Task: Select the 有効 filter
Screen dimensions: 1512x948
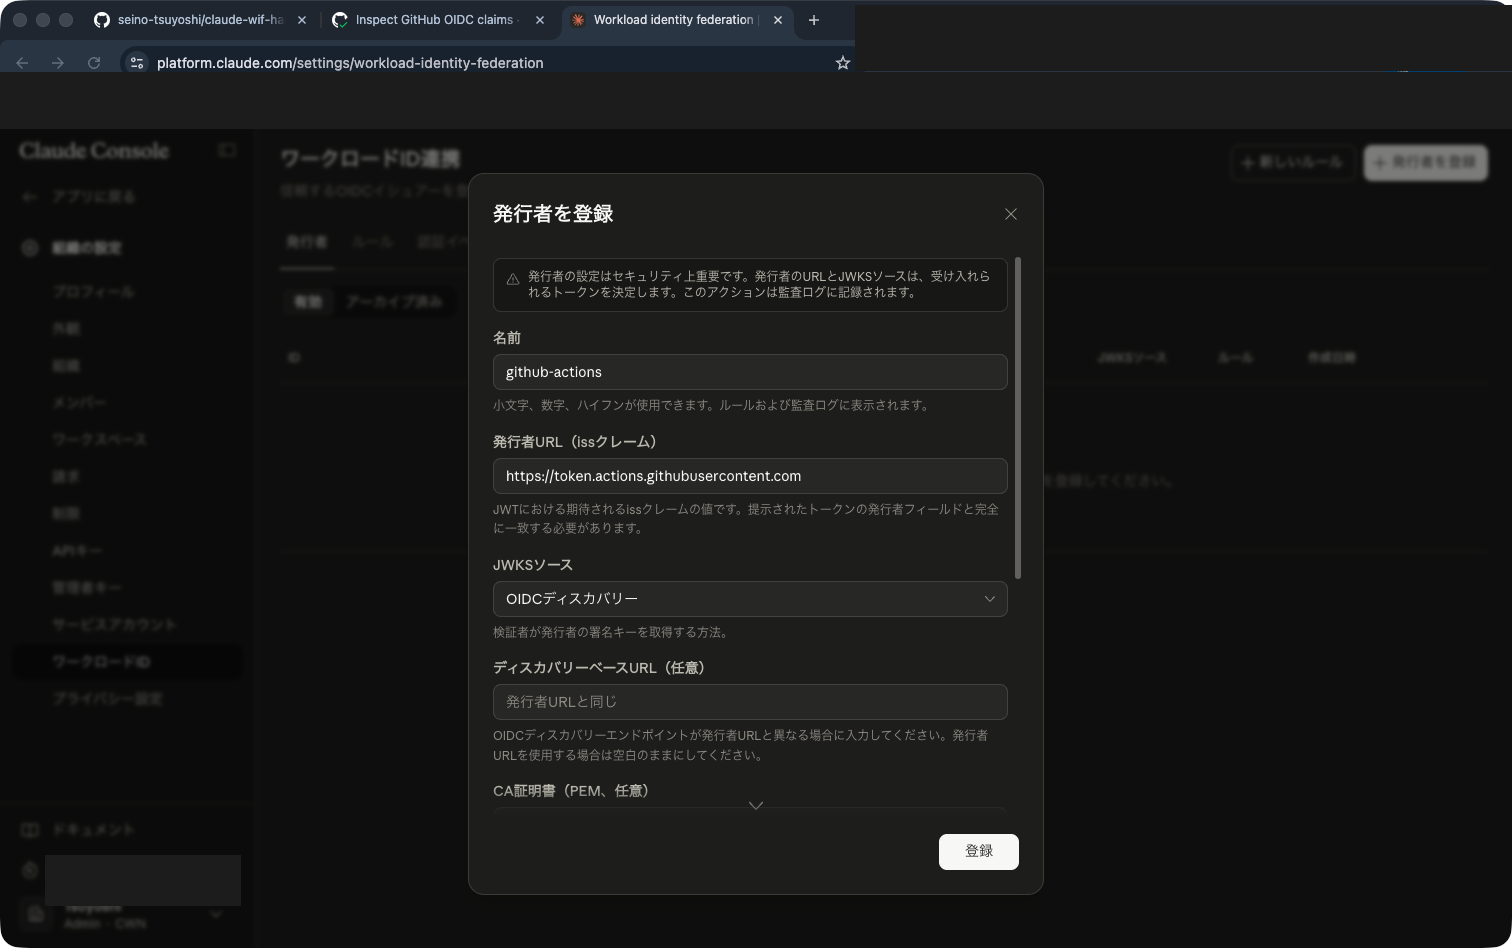Action: pos(308,302)
